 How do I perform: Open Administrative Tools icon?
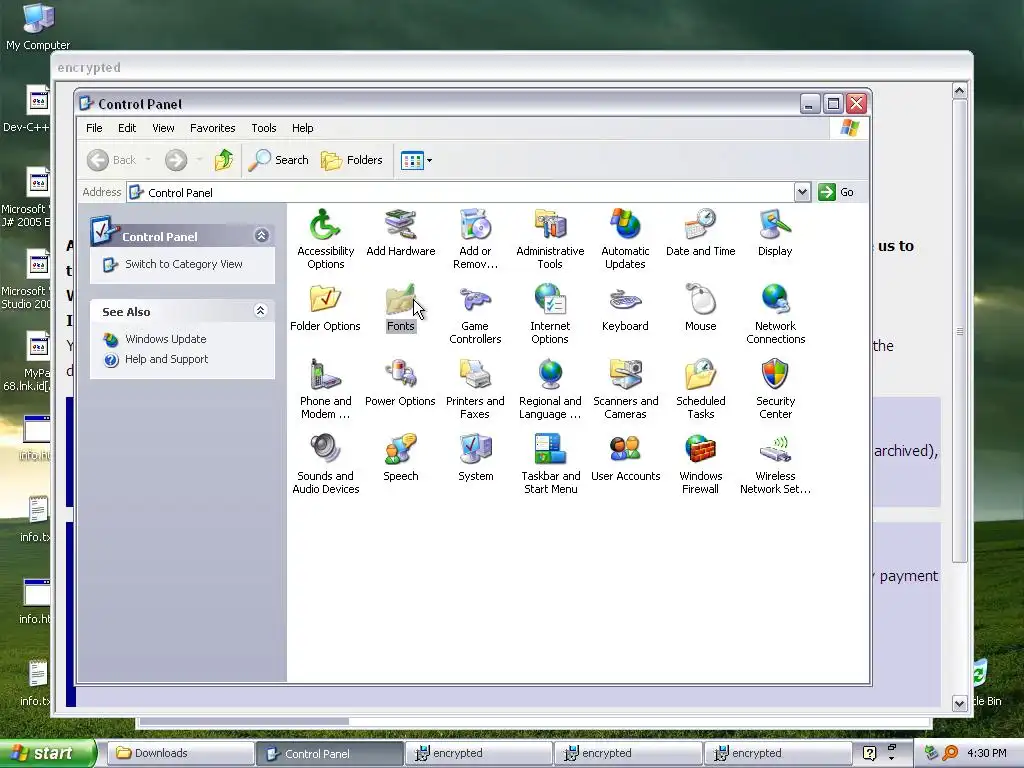(550, 239)
